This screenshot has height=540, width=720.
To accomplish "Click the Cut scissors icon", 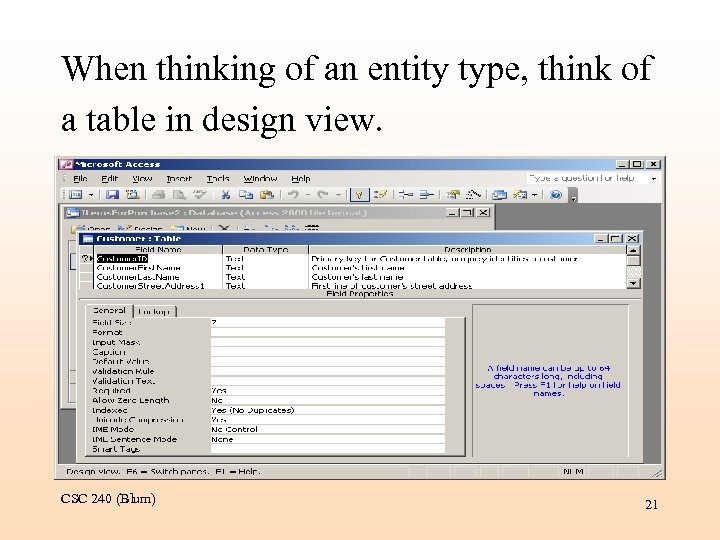I will [x=225, y=195].
